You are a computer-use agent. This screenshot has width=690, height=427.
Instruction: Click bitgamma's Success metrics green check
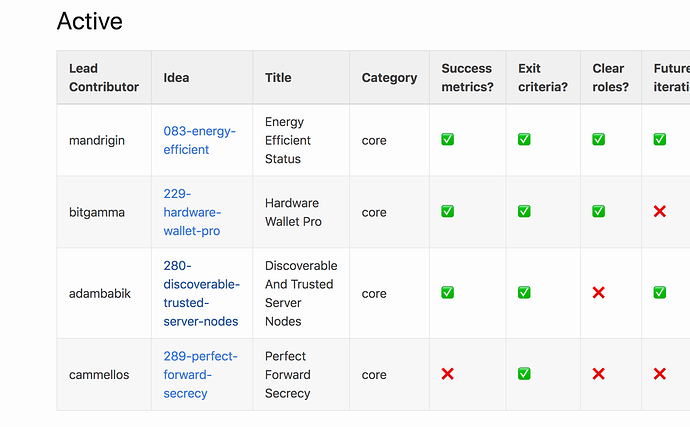(x=448, y=211)
